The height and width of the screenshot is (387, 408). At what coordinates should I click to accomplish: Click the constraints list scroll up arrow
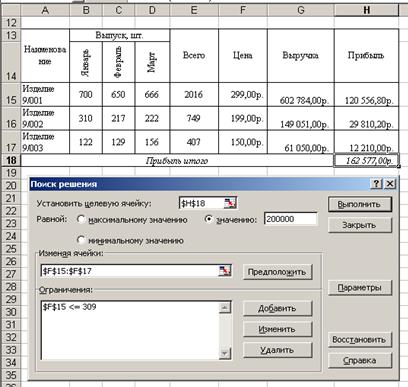[225, 307]
